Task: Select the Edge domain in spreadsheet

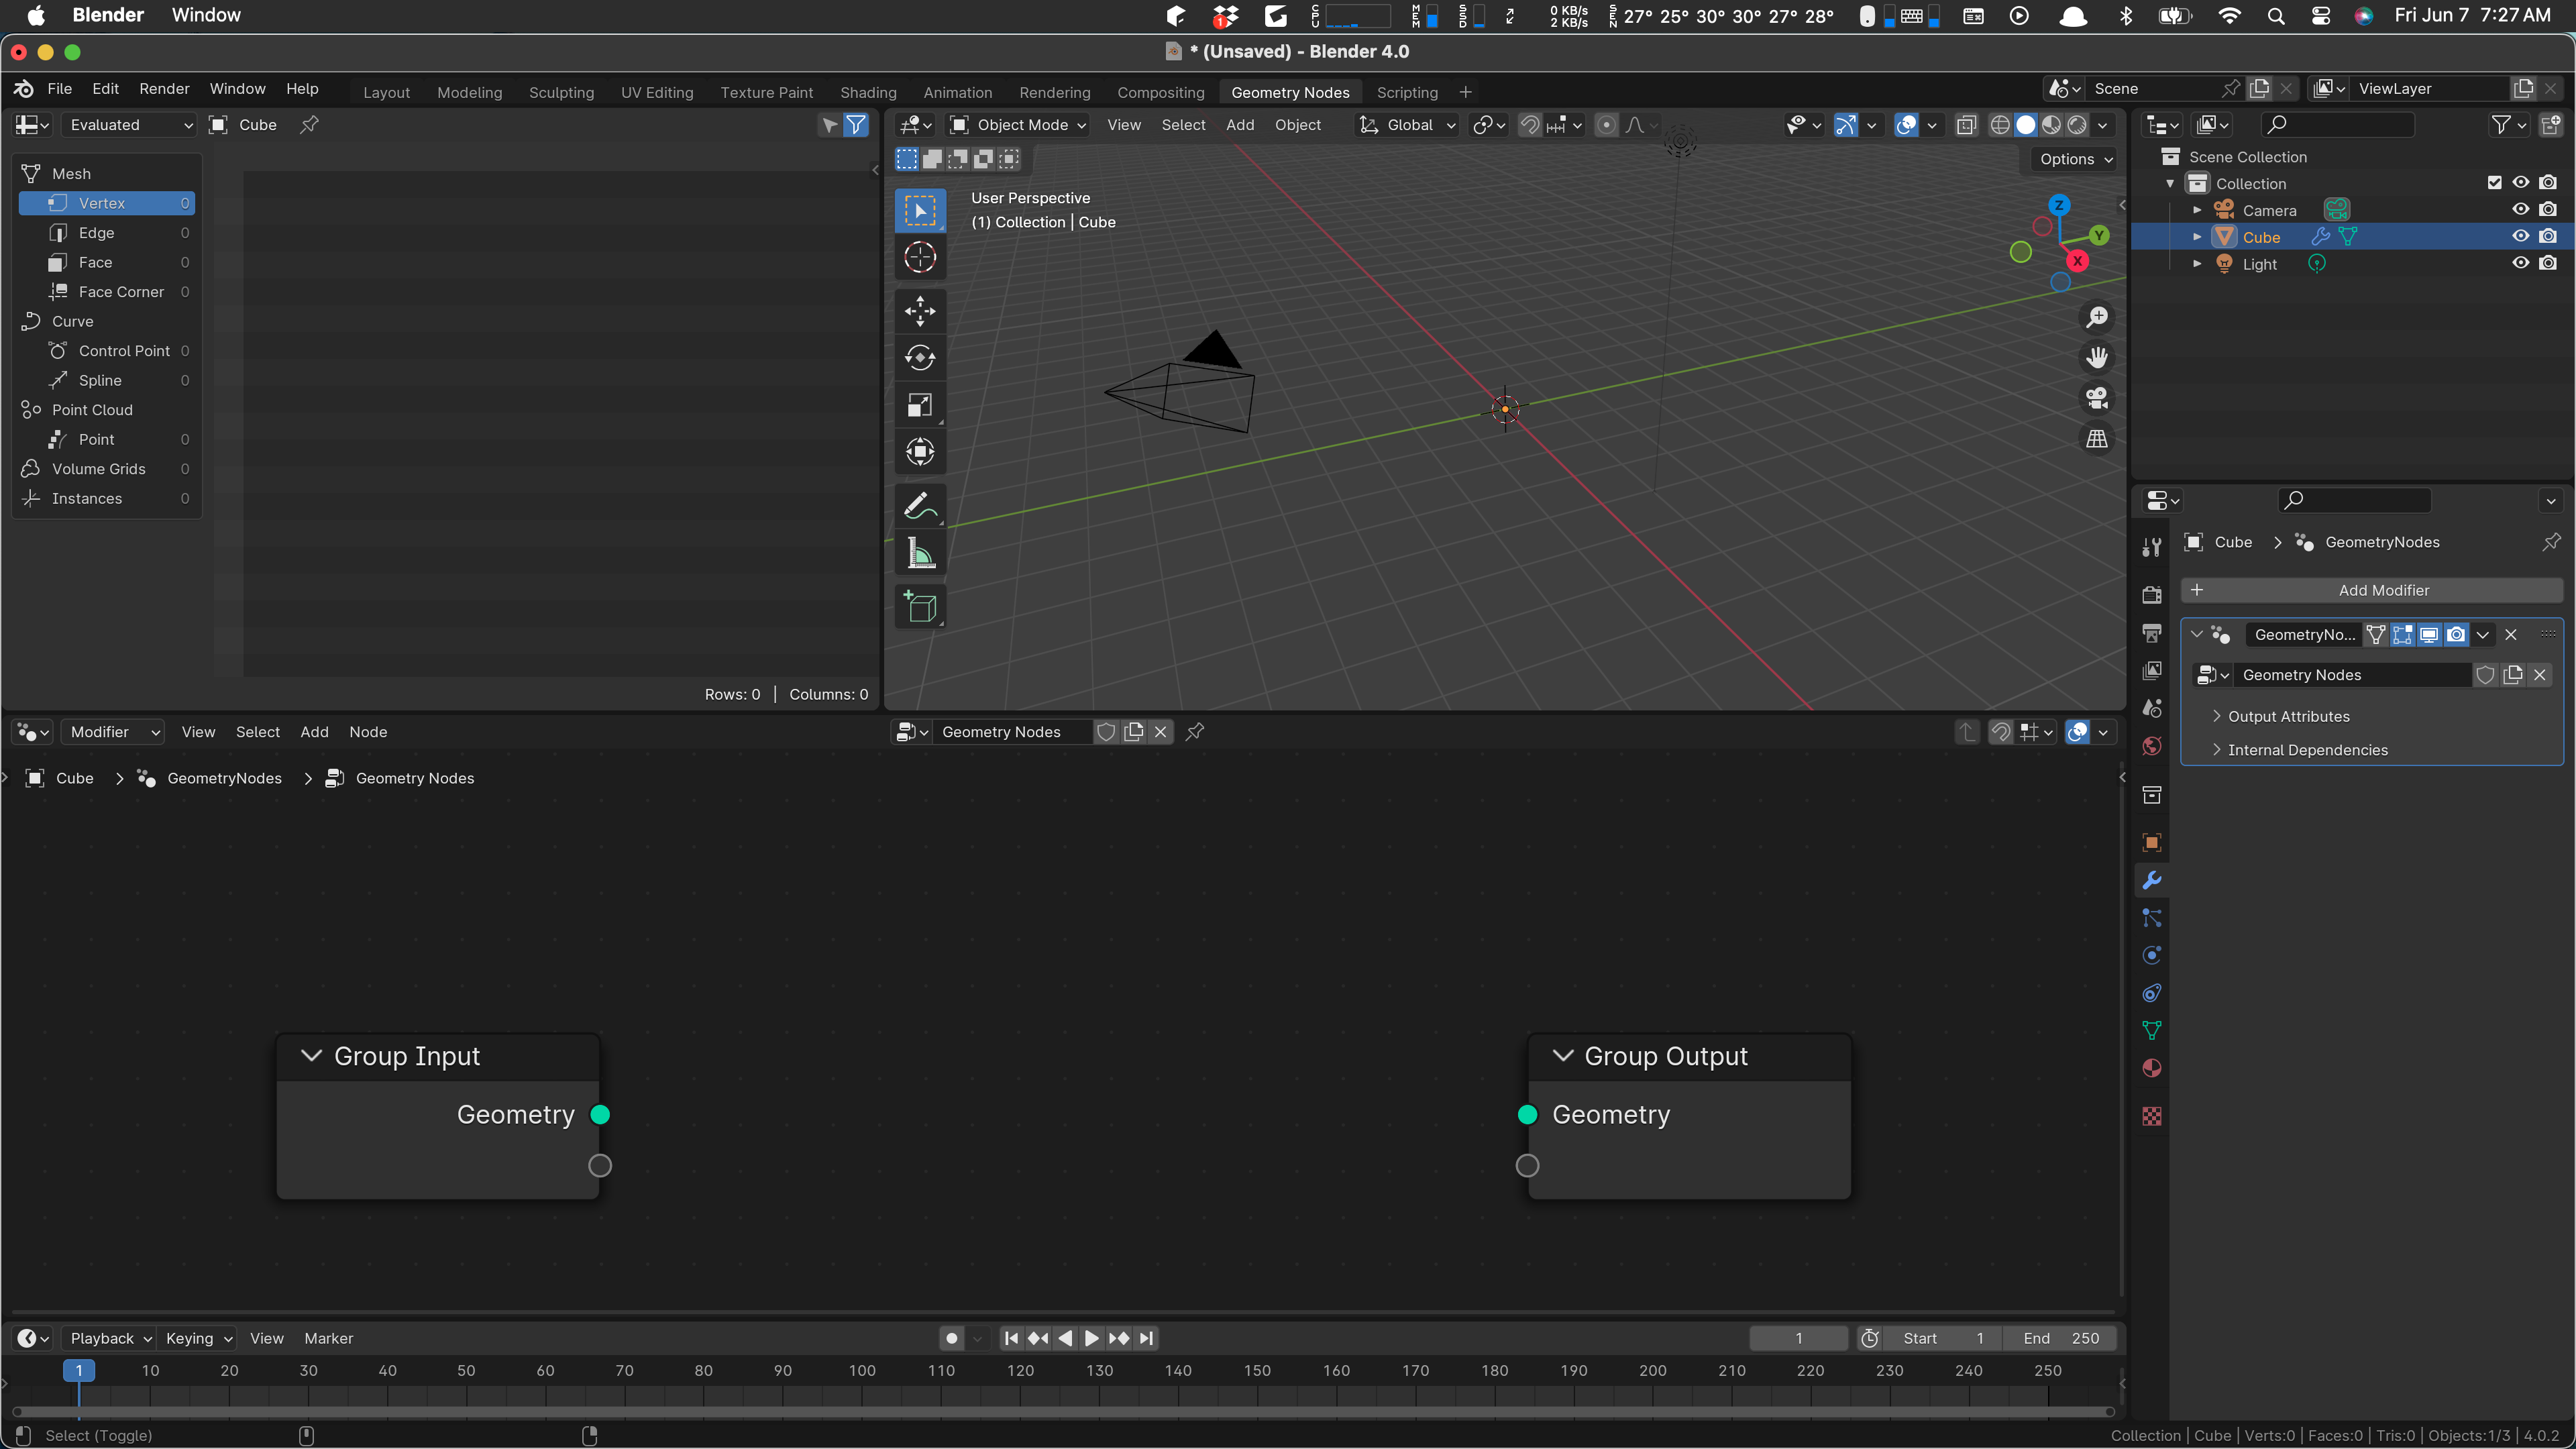Action: click(107, 232)
